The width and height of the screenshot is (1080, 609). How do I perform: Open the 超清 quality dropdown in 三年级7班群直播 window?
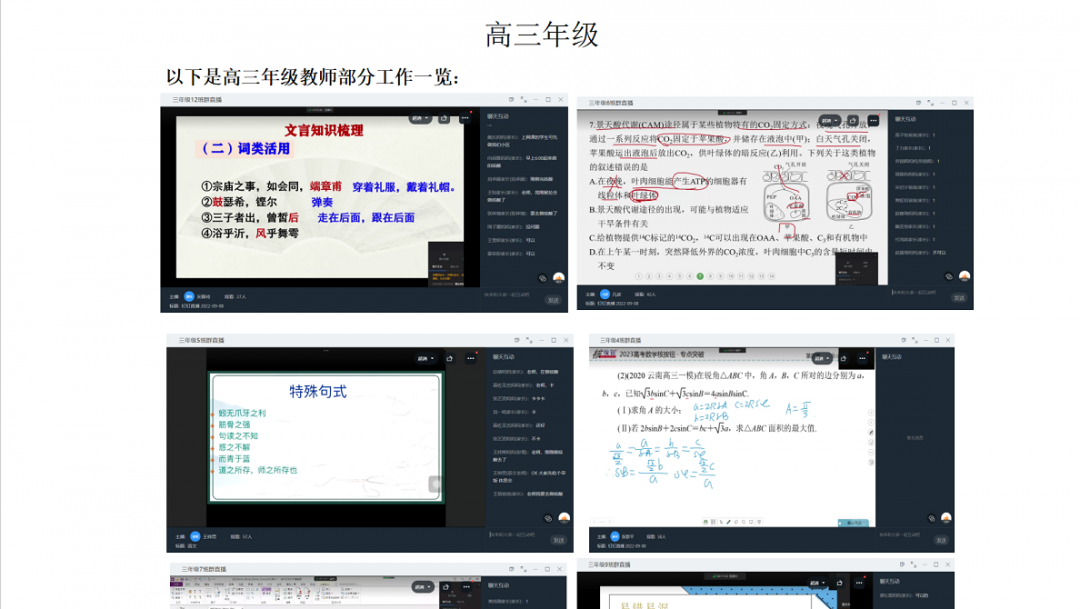pyautogui.click(x=423, y=587)
